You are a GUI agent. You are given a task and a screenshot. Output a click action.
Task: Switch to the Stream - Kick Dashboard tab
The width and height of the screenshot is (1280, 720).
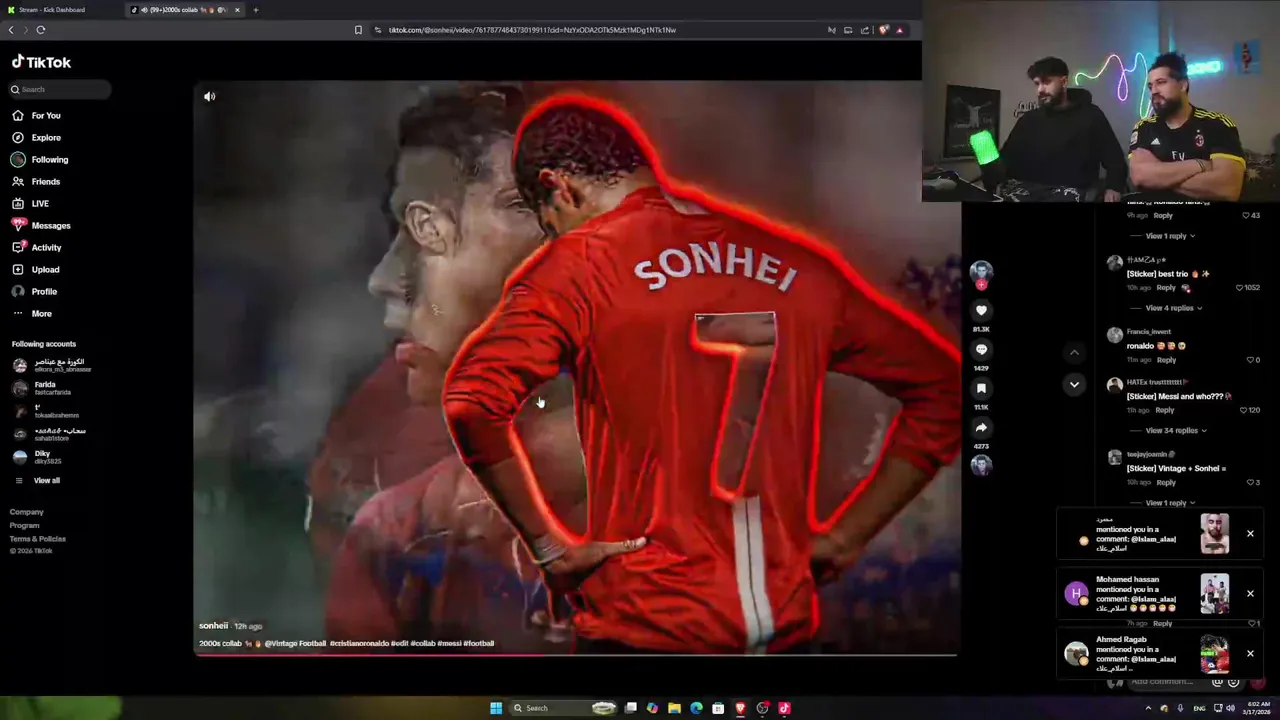click(60, 10)
